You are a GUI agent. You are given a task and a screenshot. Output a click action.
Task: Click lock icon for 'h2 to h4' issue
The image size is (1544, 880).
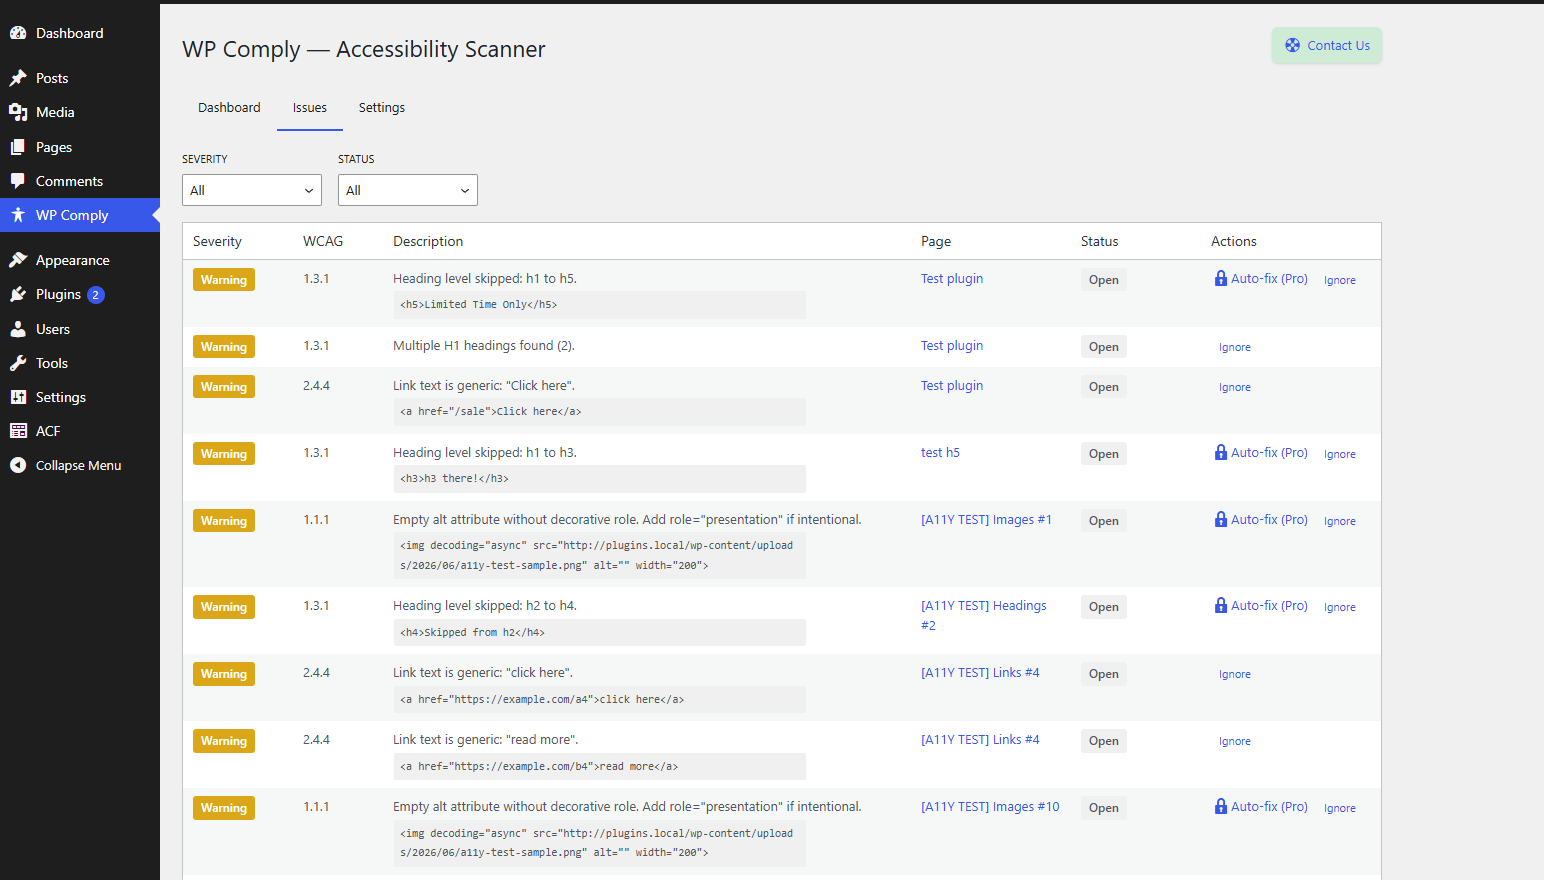click(x=1221, y=606)
